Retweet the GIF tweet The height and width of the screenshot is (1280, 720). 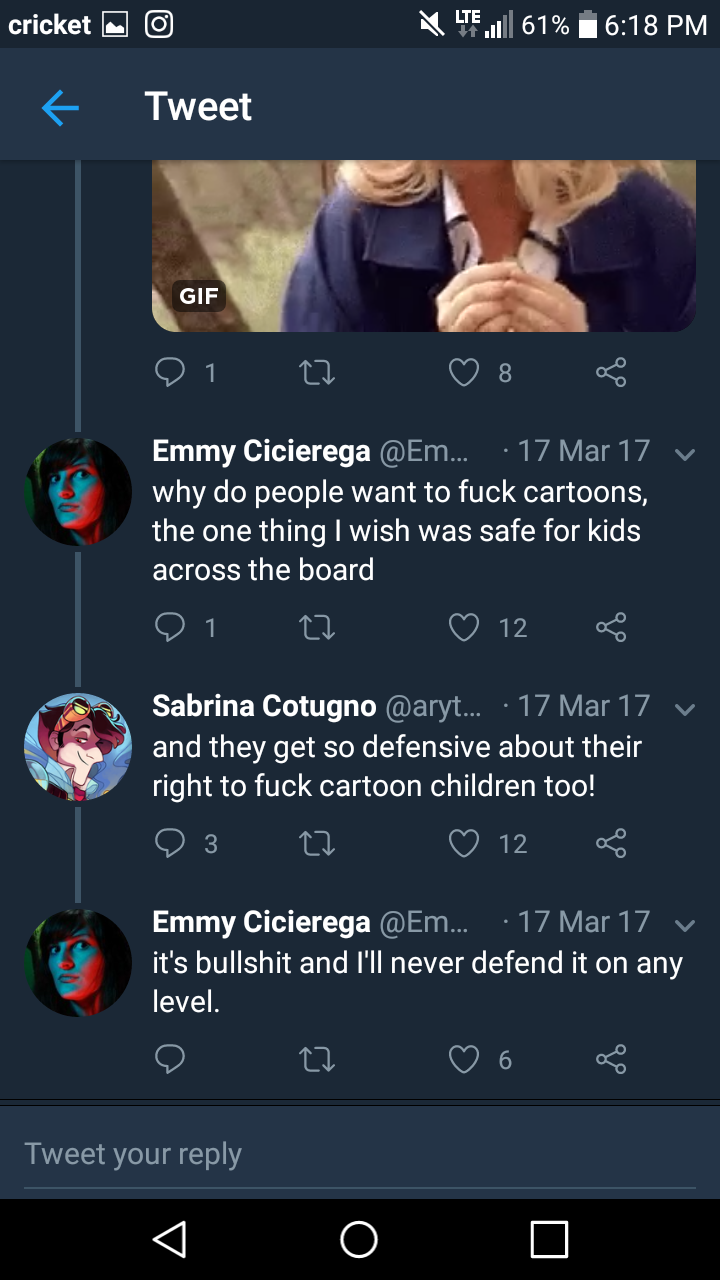click(317, 372)
